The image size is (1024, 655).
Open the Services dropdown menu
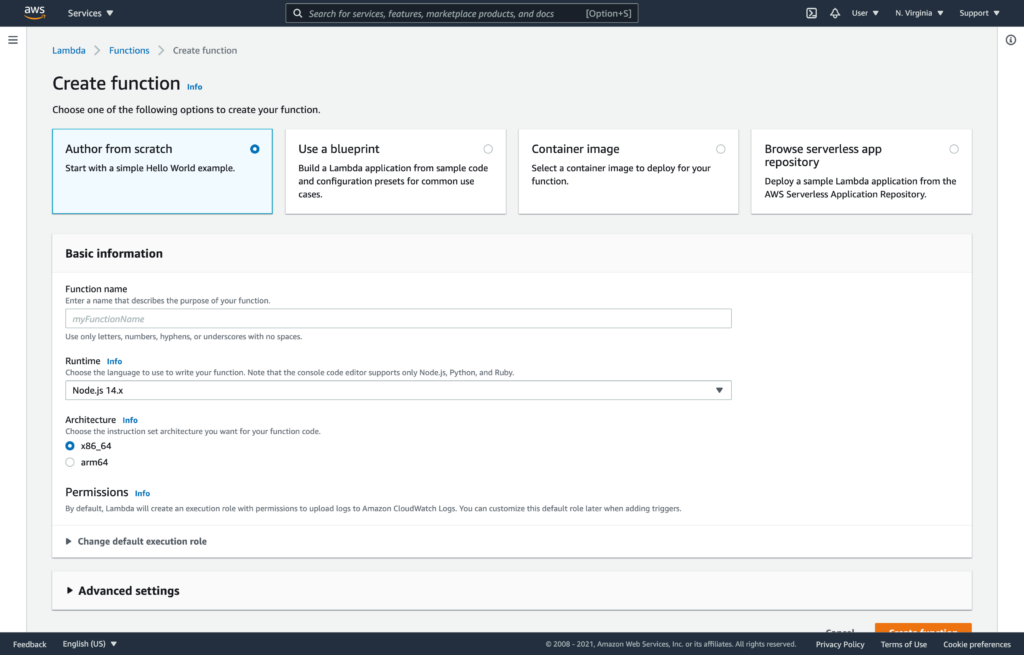[x=90, y=13]
